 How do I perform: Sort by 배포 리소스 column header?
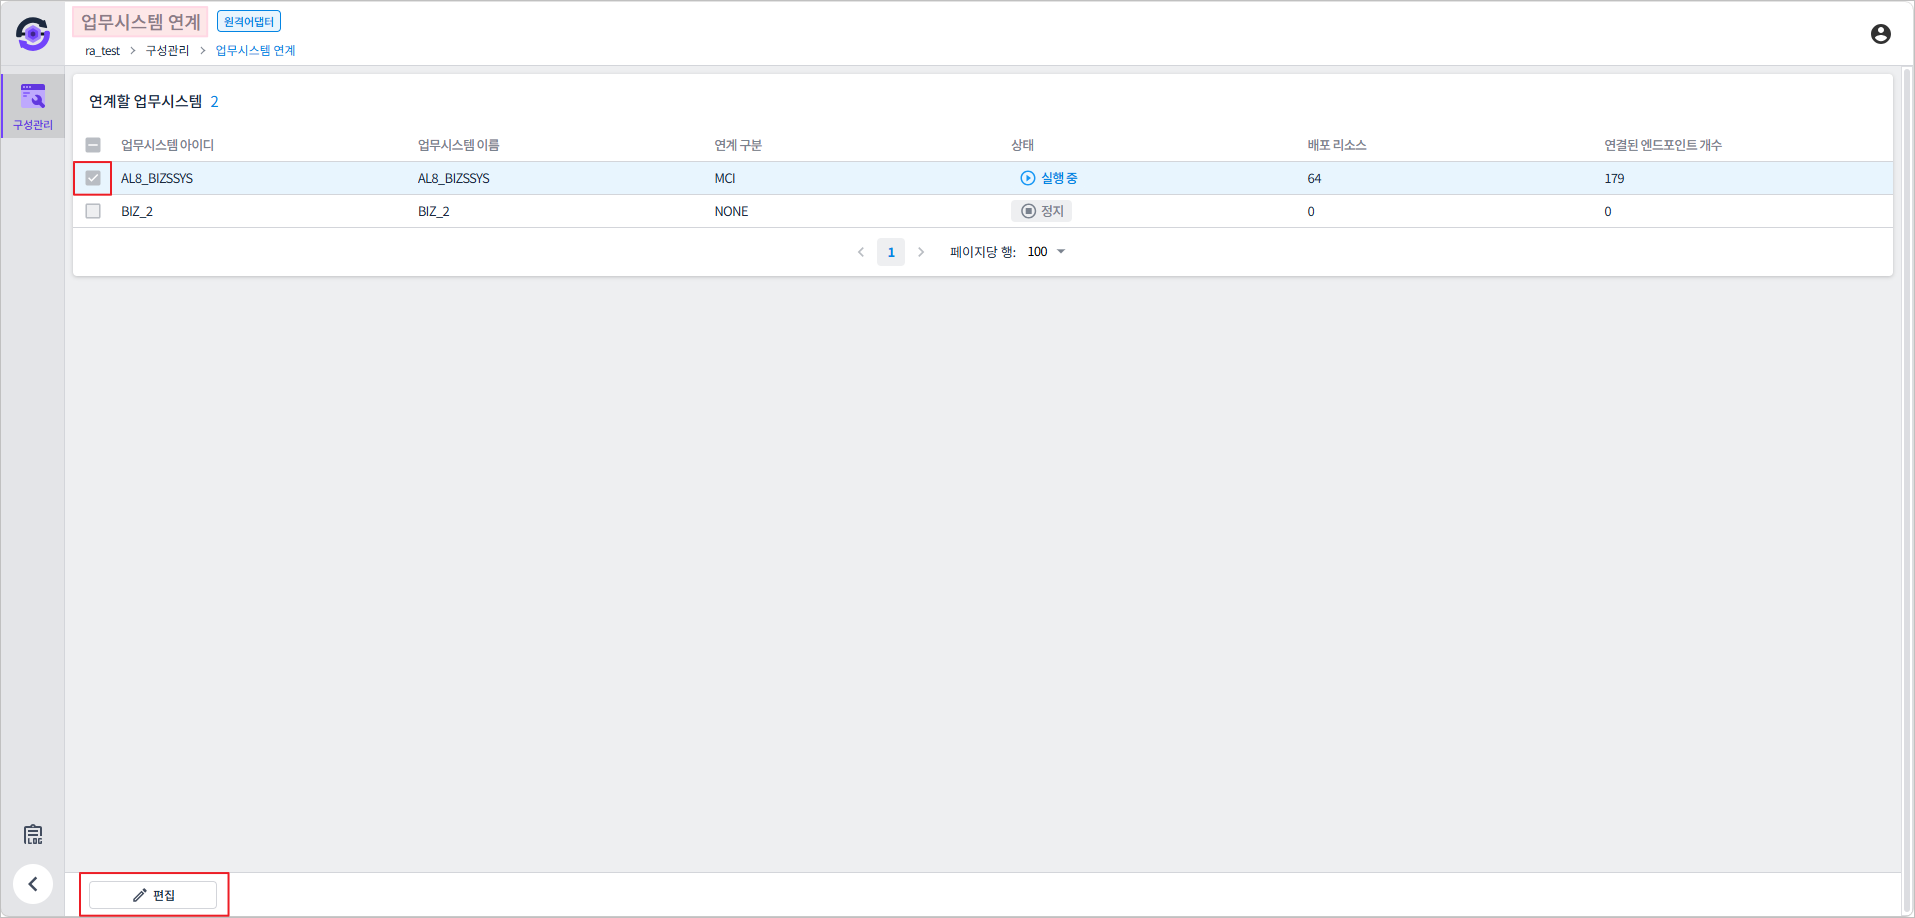tap(1336, 145)
